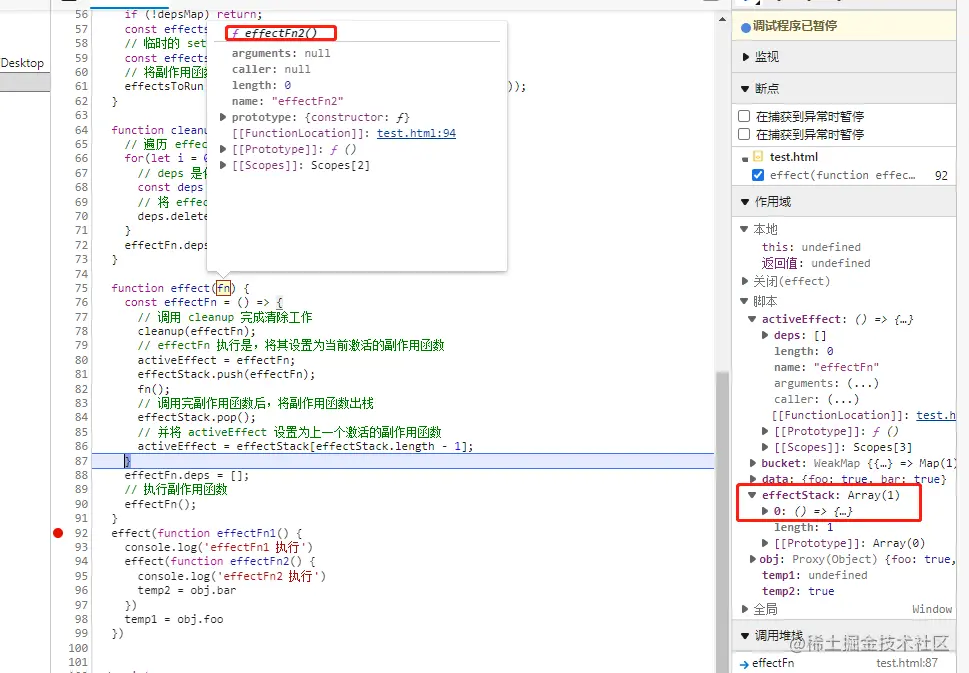Image resolution: width=969 pixels, height=673 pixels.
Task: Expand the 关闭(effect) closure scope
Action: [x=744, y=281]
